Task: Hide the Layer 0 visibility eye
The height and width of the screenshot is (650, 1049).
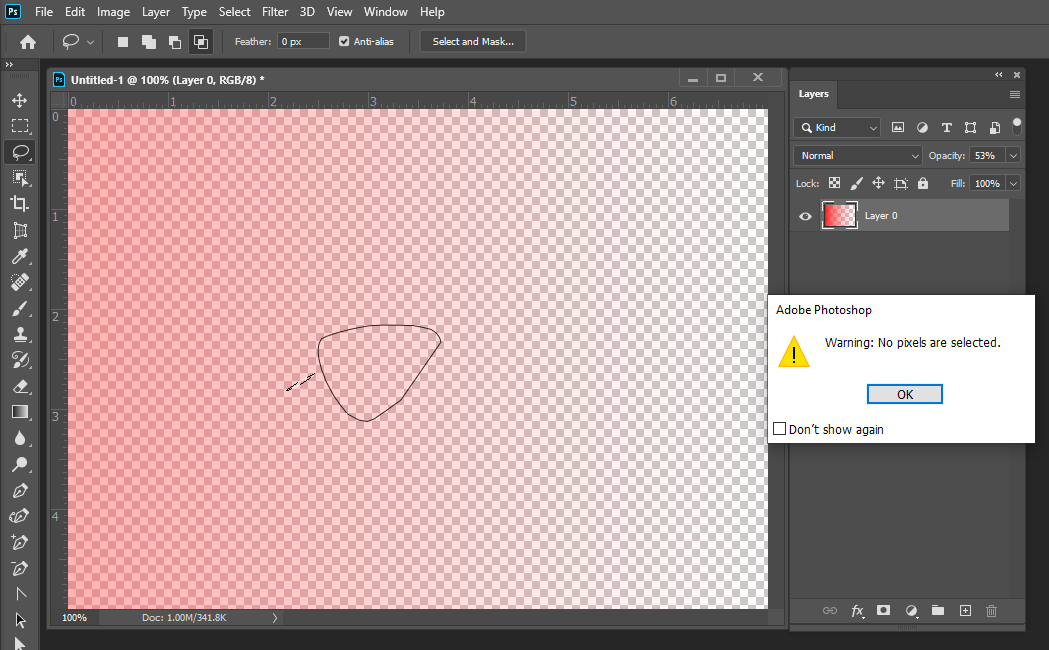Action: (x=805, y=215)
